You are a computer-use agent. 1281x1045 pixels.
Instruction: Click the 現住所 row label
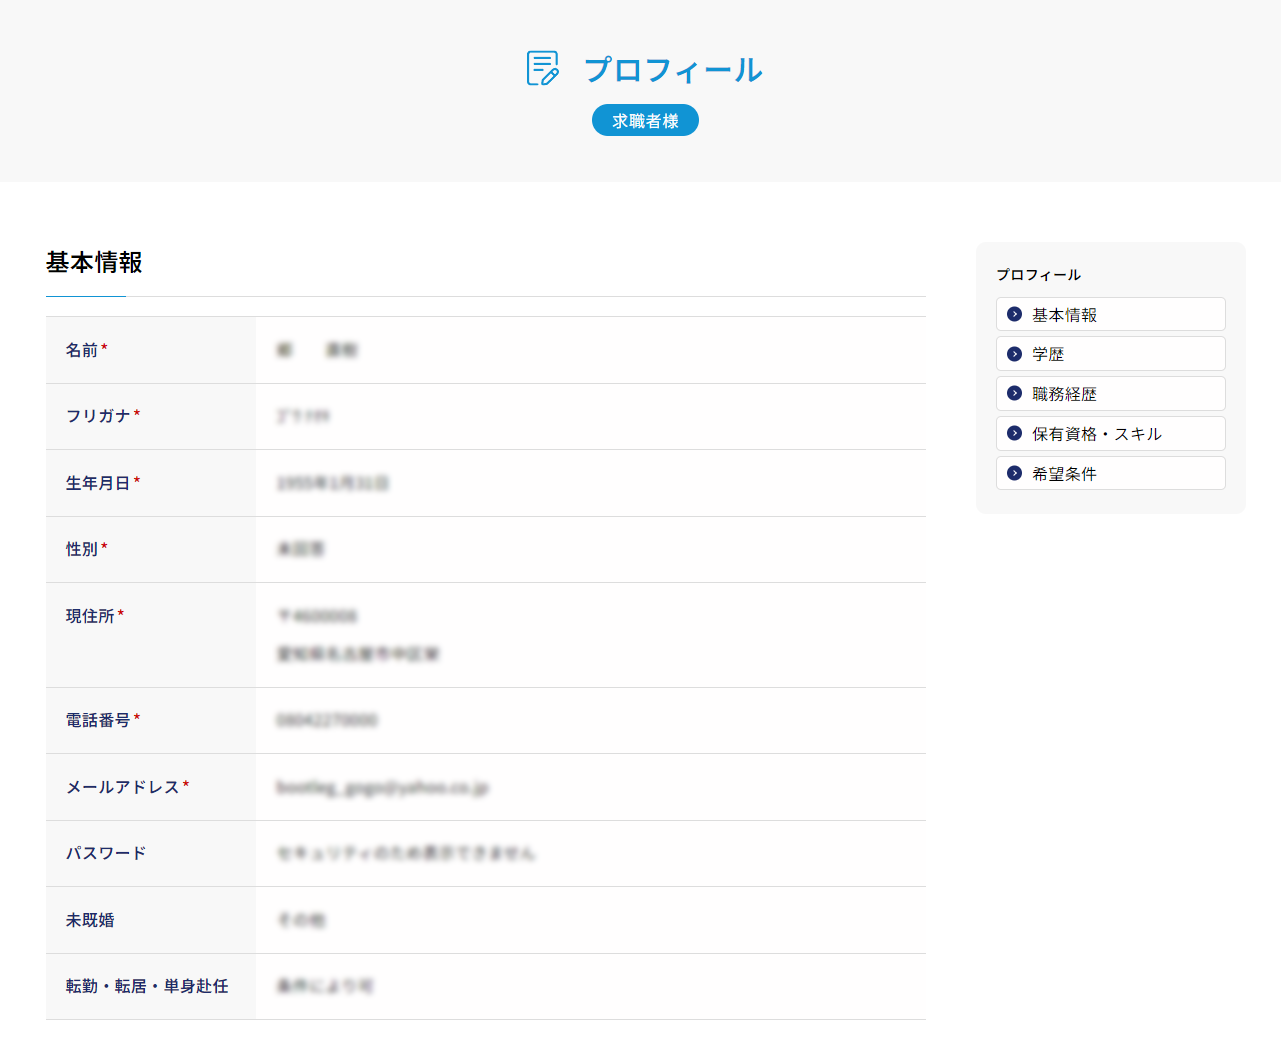pyautogui.click(x=90, y=616)
